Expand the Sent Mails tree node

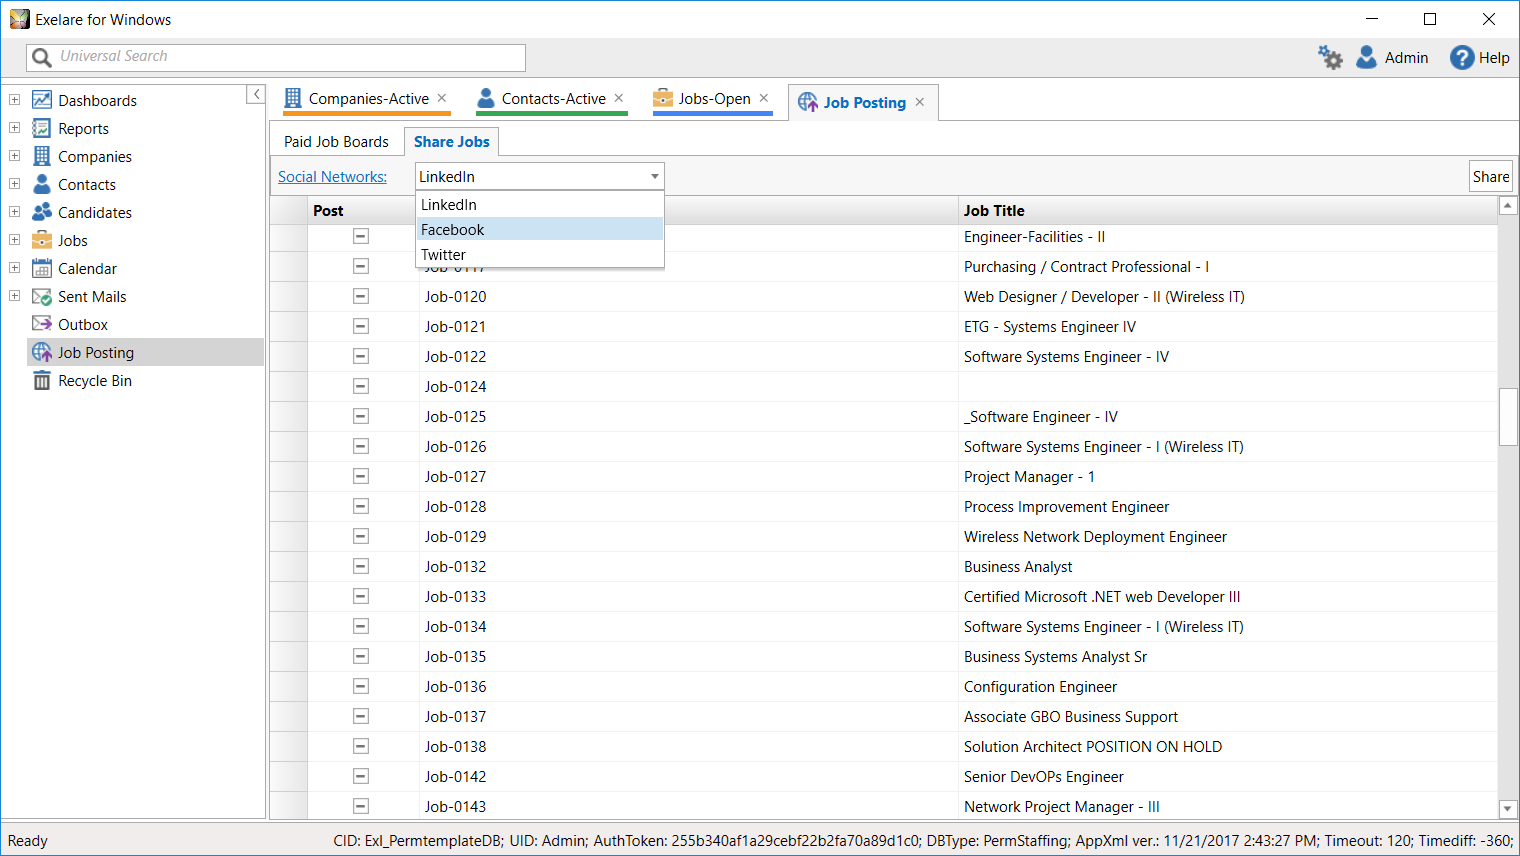[14, 296]
